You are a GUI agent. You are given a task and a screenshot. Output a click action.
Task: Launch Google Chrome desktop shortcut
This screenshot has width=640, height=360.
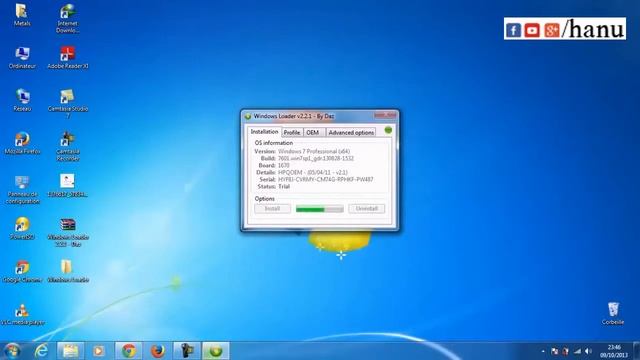click(x=22, y=271)
